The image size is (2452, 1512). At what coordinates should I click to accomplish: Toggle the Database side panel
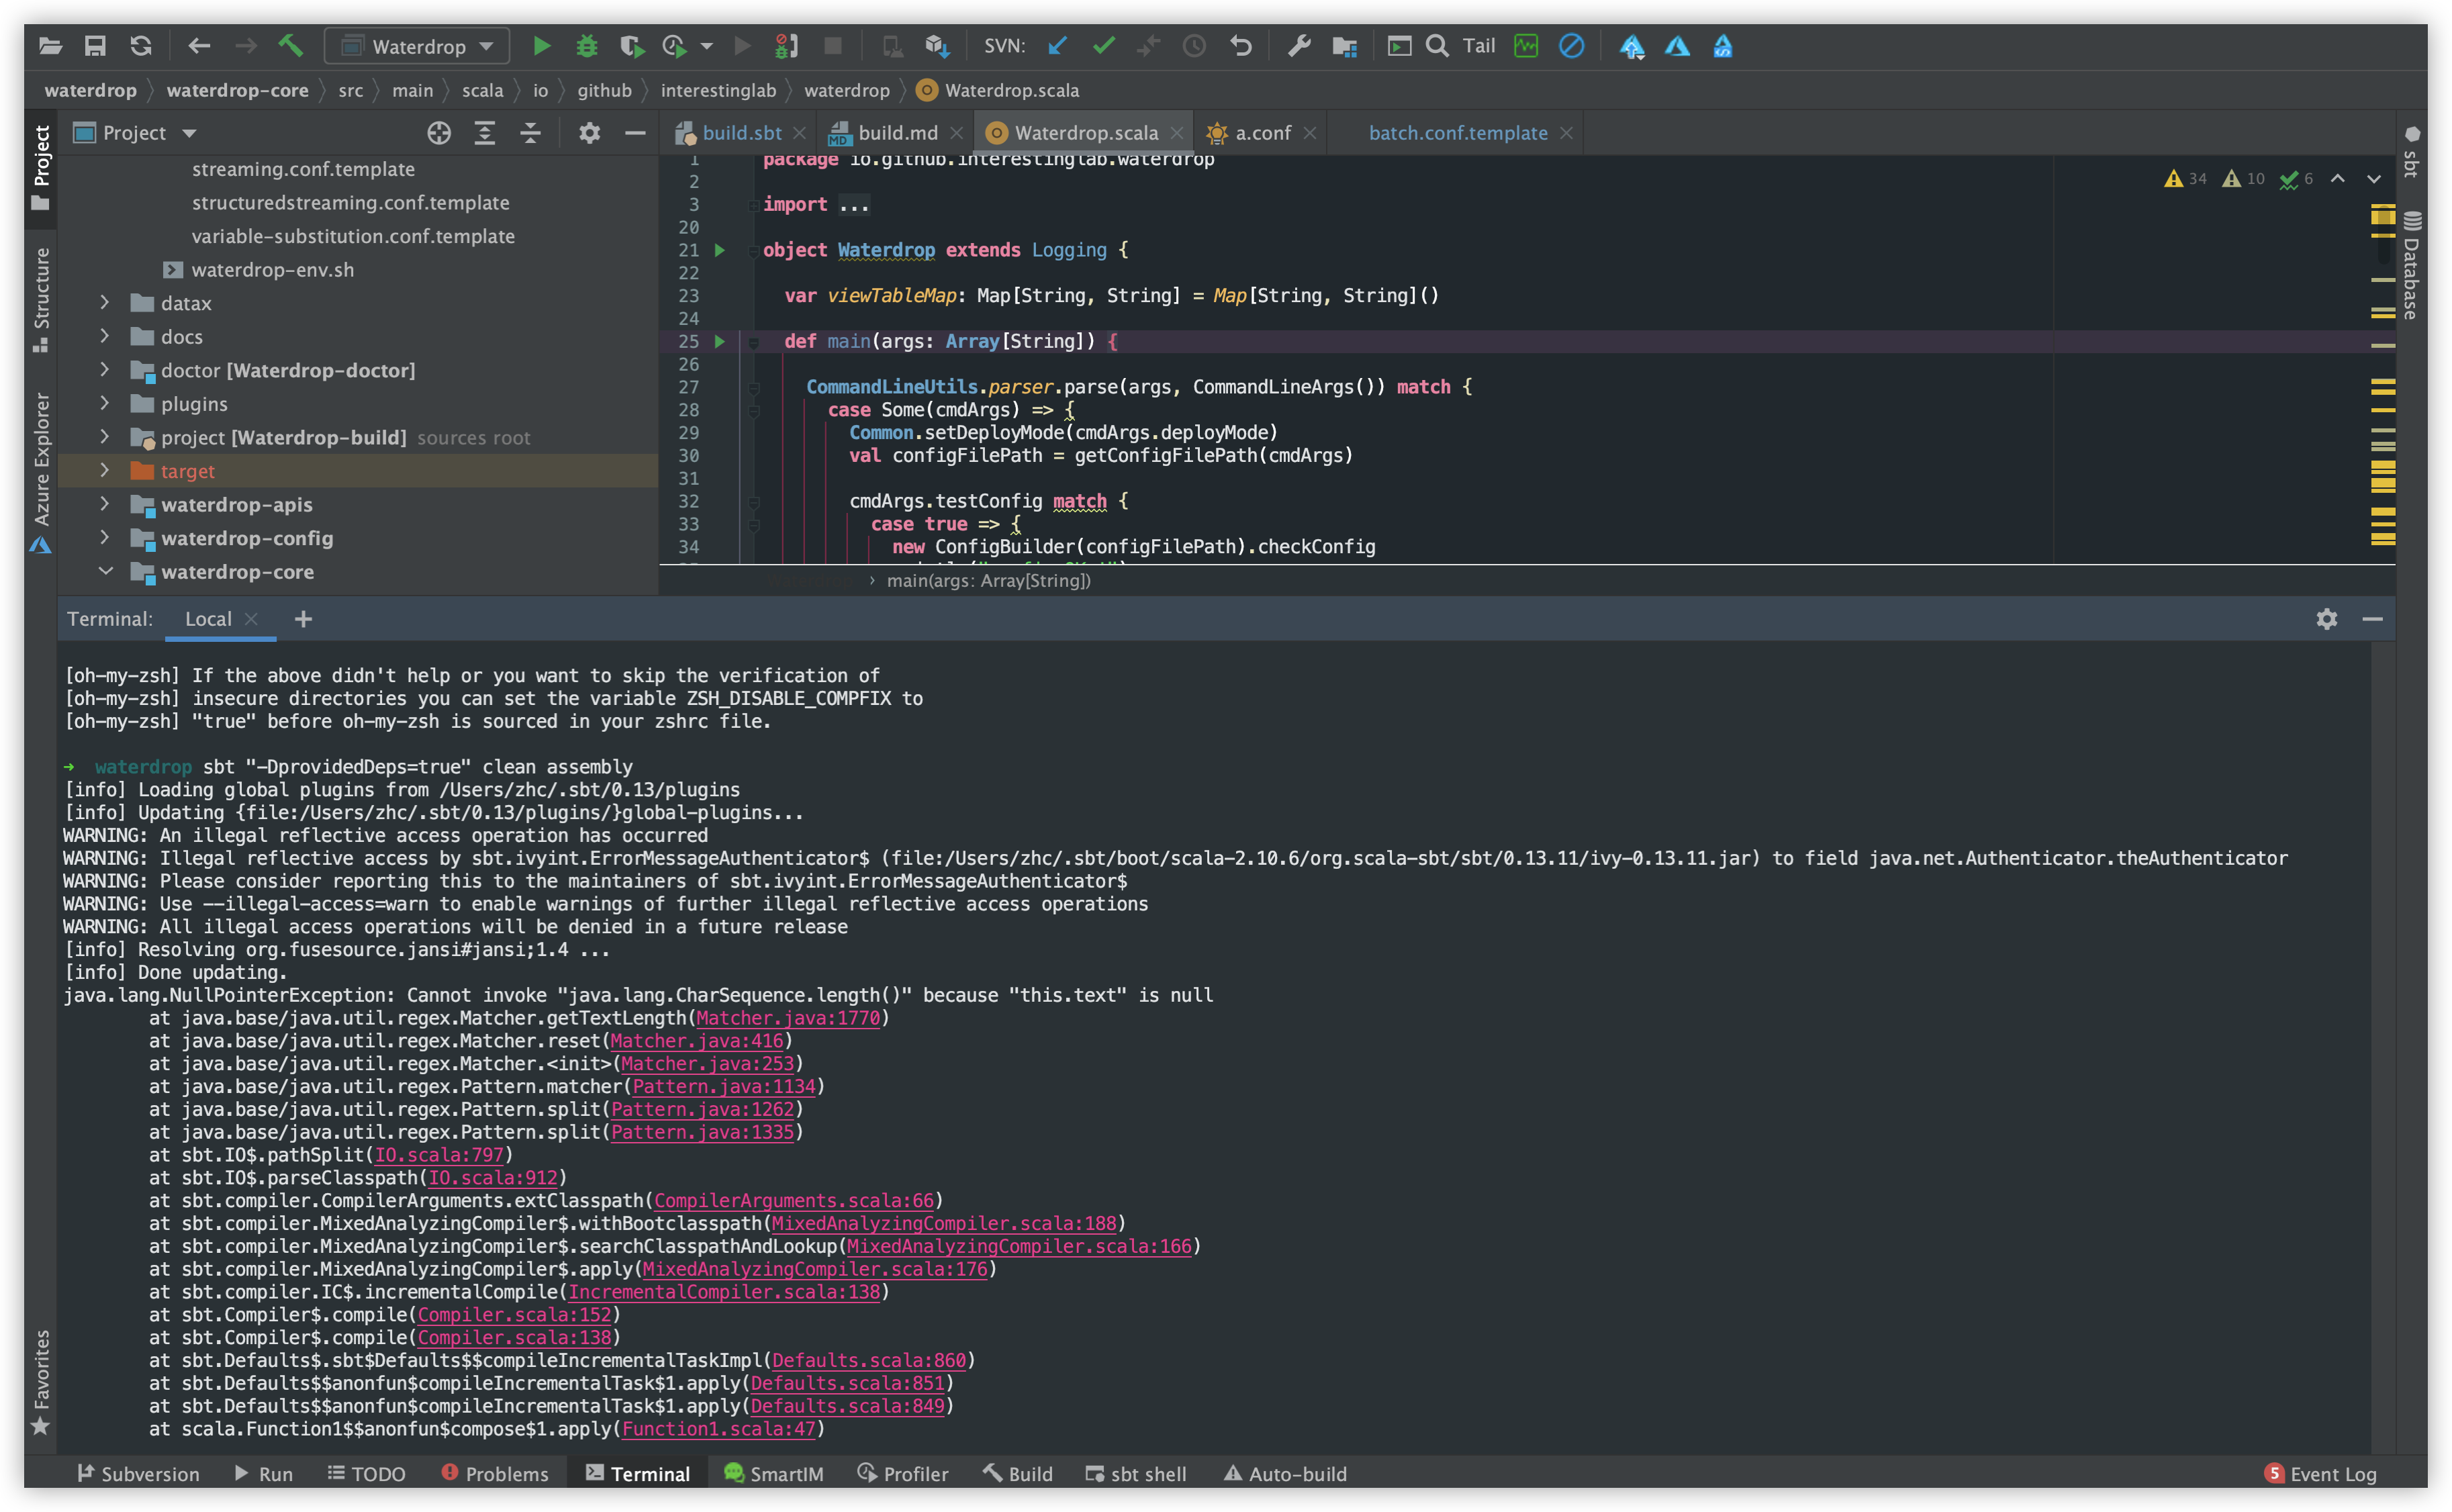tap(2411, 265)
